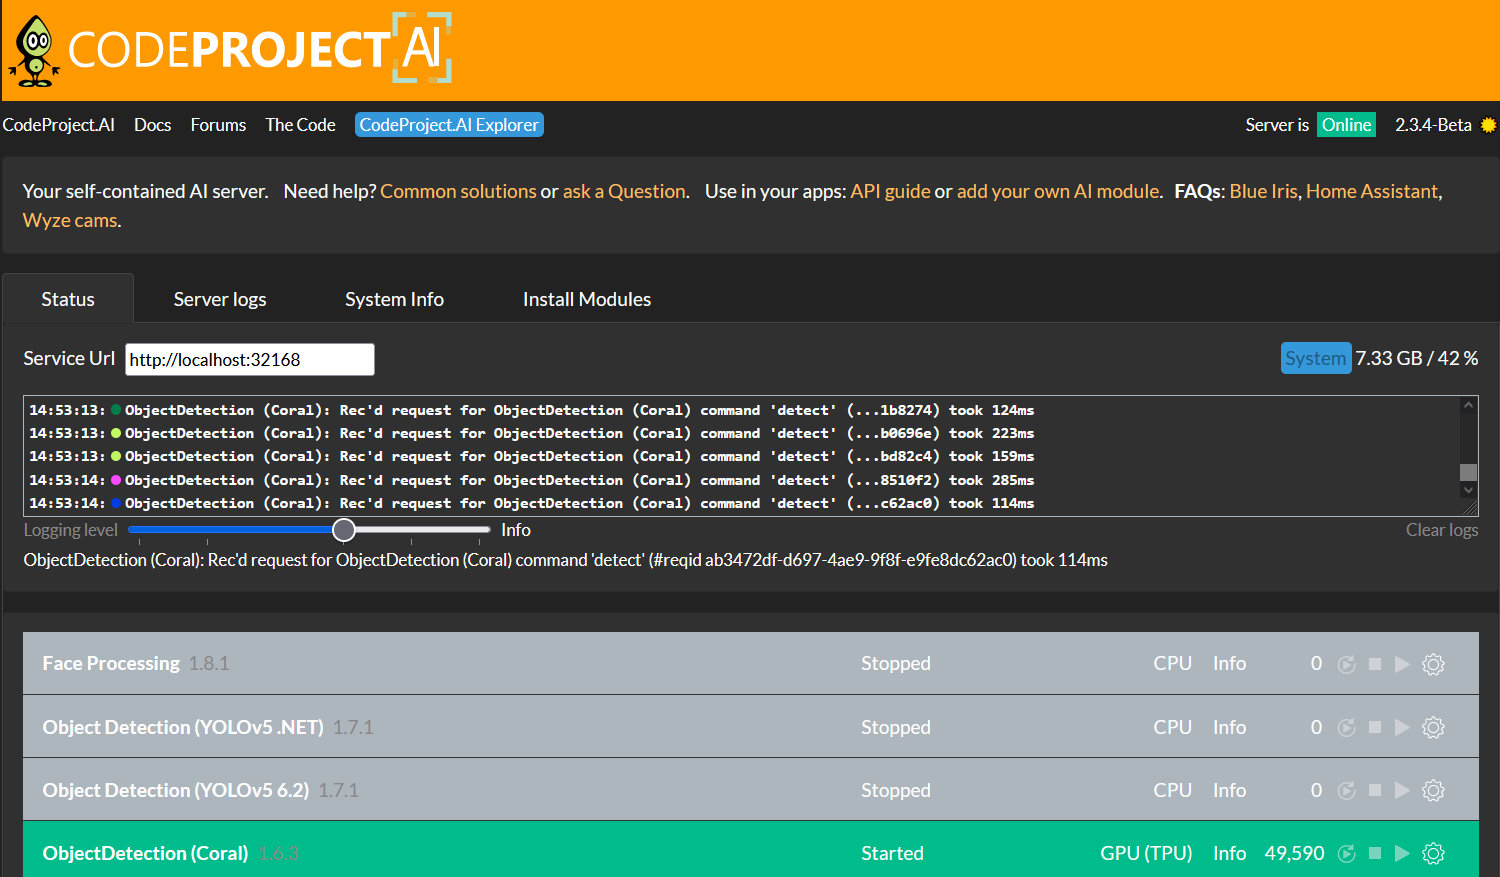Open Info for Object Detection (YOLOv5 6.2)
The width and height of the screenshot is (1500, 877).
1229,790
